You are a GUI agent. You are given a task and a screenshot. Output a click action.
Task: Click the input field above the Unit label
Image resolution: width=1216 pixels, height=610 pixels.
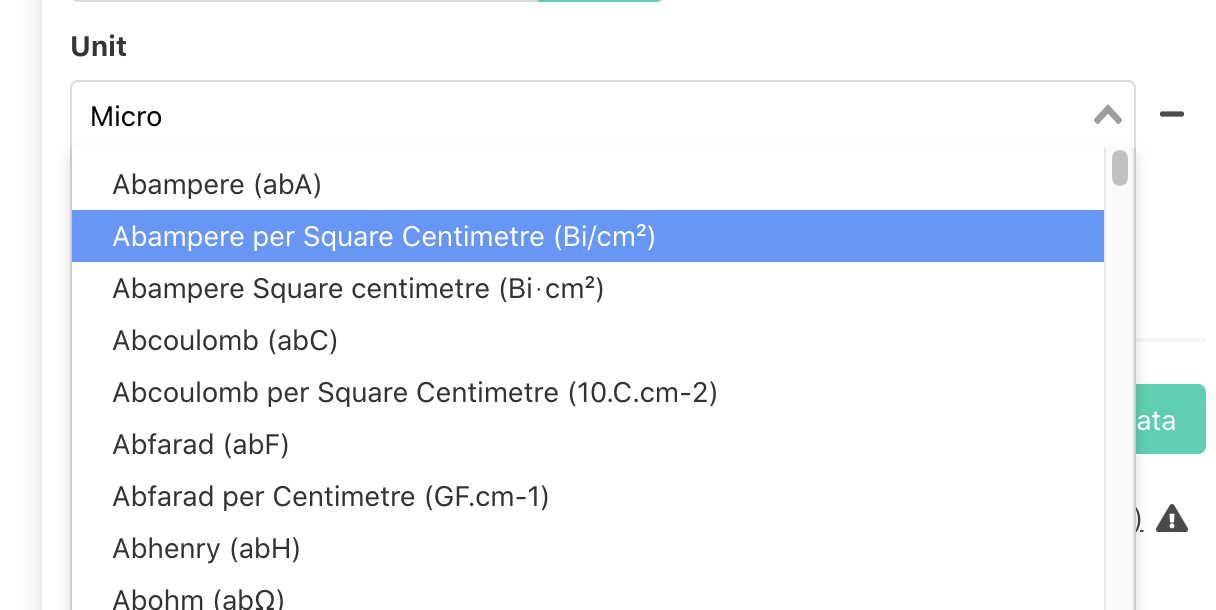pyautogui.click(x=300, y=3)
